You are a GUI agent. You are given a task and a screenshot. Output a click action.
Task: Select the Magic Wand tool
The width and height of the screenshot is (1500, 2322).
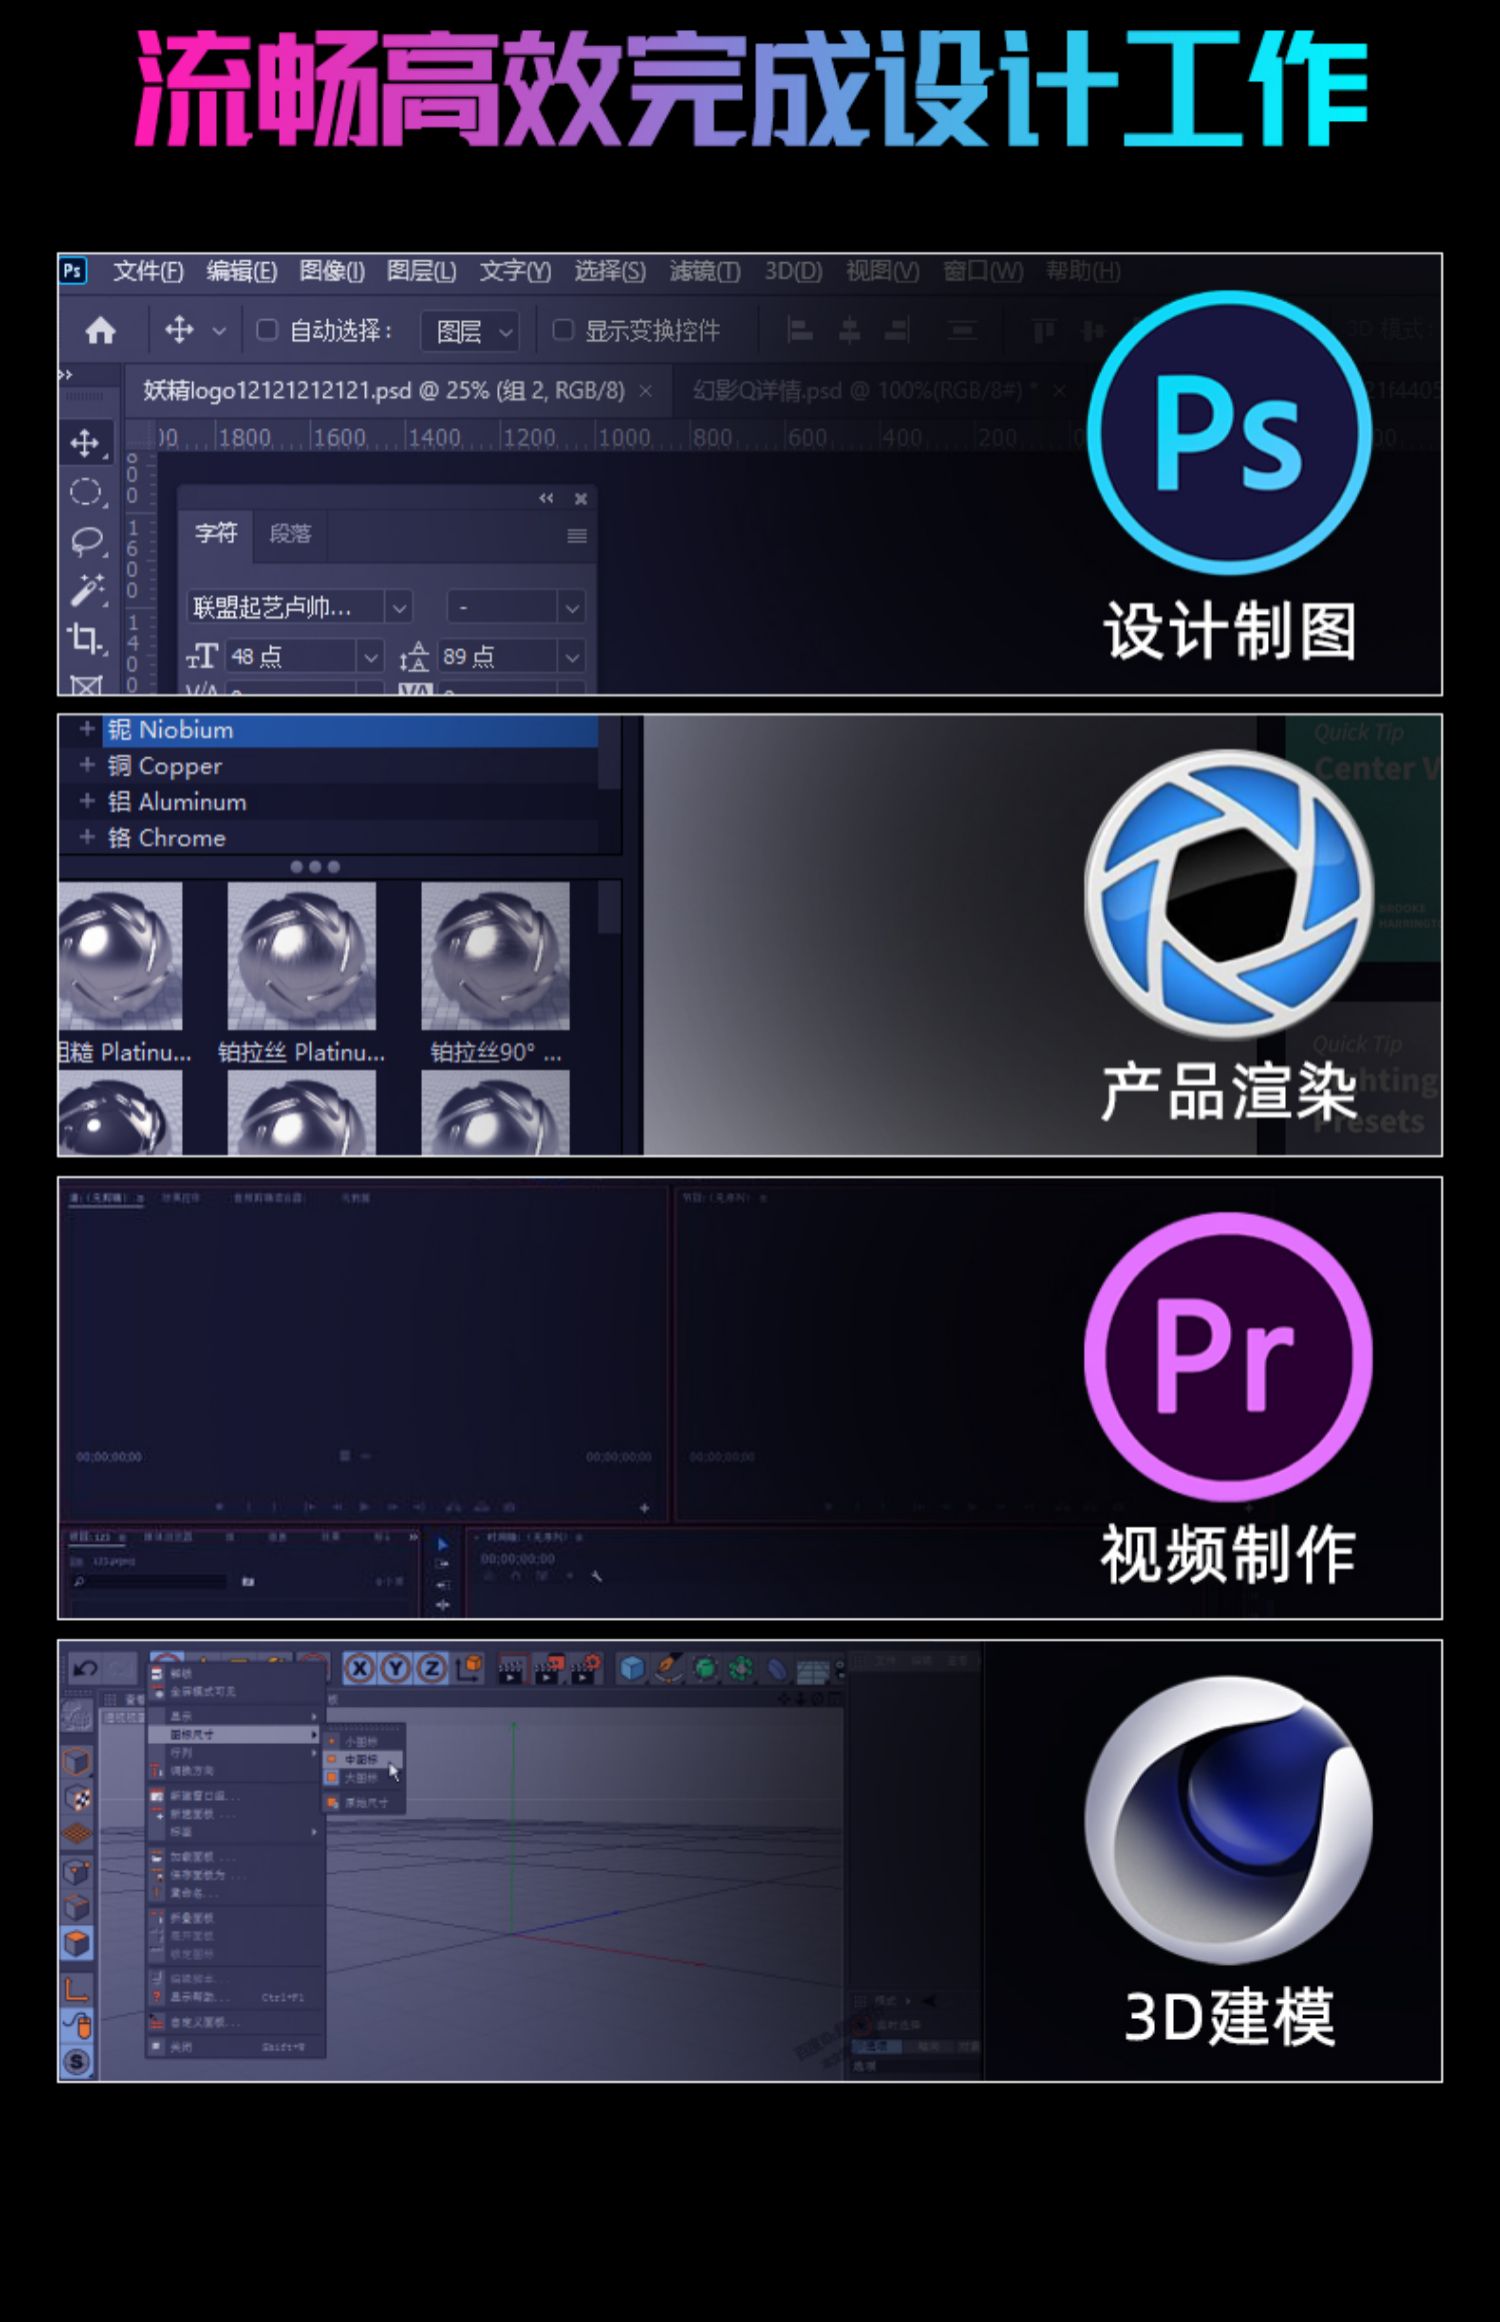click(x=88, y=590)
